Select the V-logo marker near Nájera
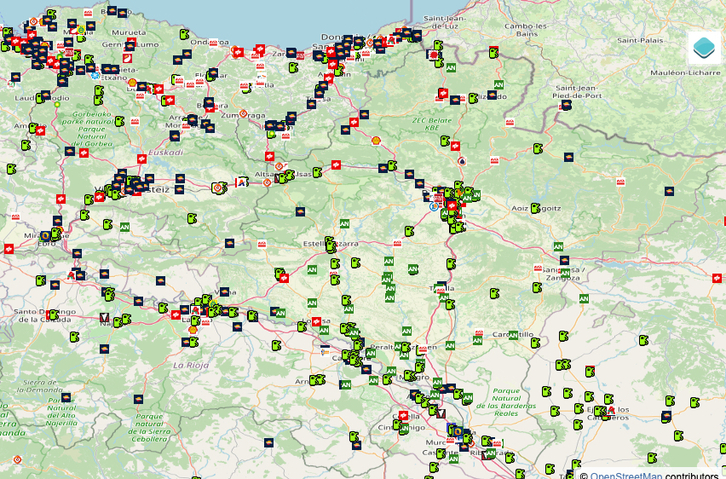 click(x=105, y=317)
